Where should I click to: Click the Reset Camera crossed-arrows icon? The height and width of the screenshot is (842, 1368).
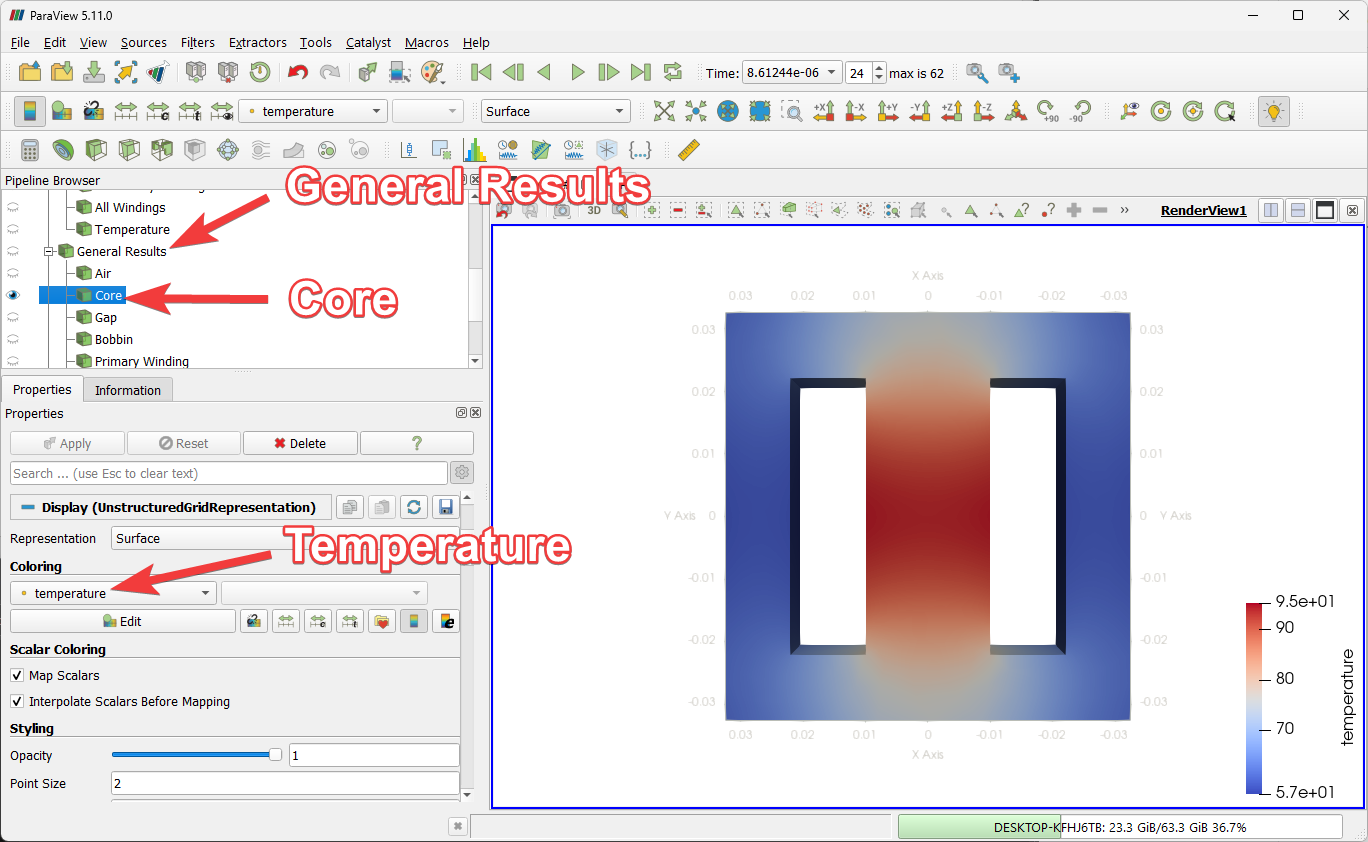click(x=664, y=111)
